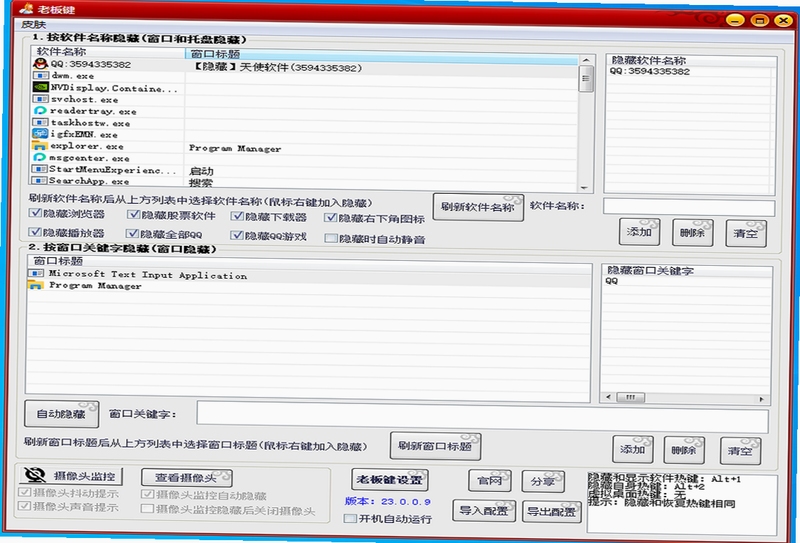Click the app icon in title bar
This screenshot has width=800, height=543.
click(26, 9)
